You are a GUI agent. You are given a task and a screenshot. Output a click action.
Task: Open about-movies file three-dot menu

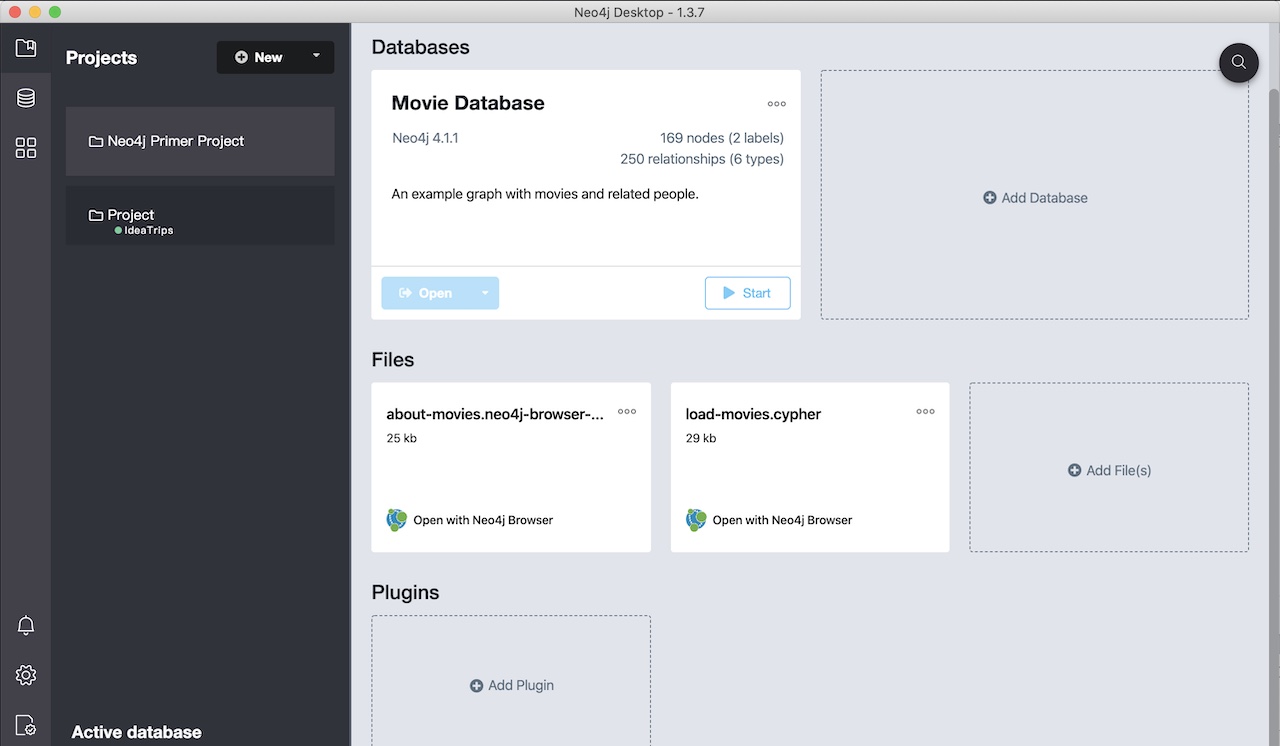pos(627,411)
